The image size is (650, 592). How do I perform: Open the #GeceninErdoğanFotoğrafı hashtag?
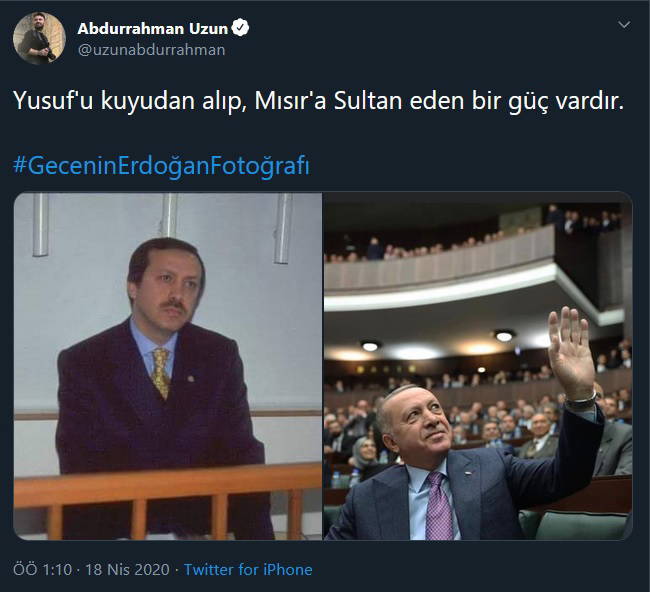[x=161, y=165]
